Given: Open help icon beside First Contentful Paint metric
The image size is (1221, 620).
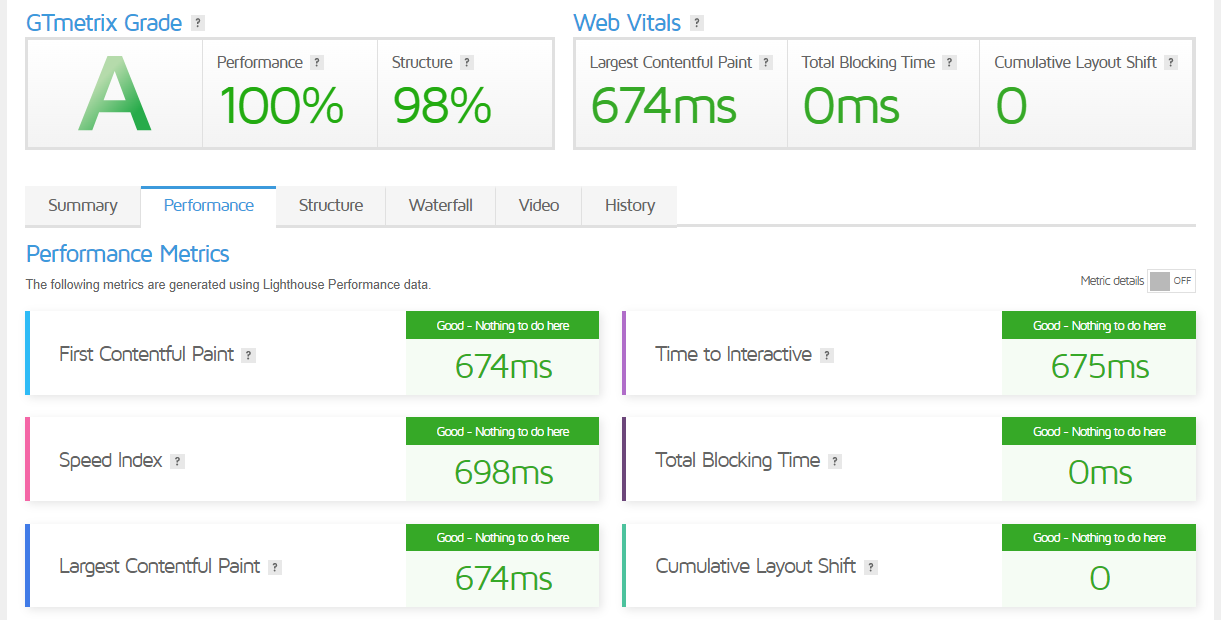Looking at the screenshot, I should point(249,355).
